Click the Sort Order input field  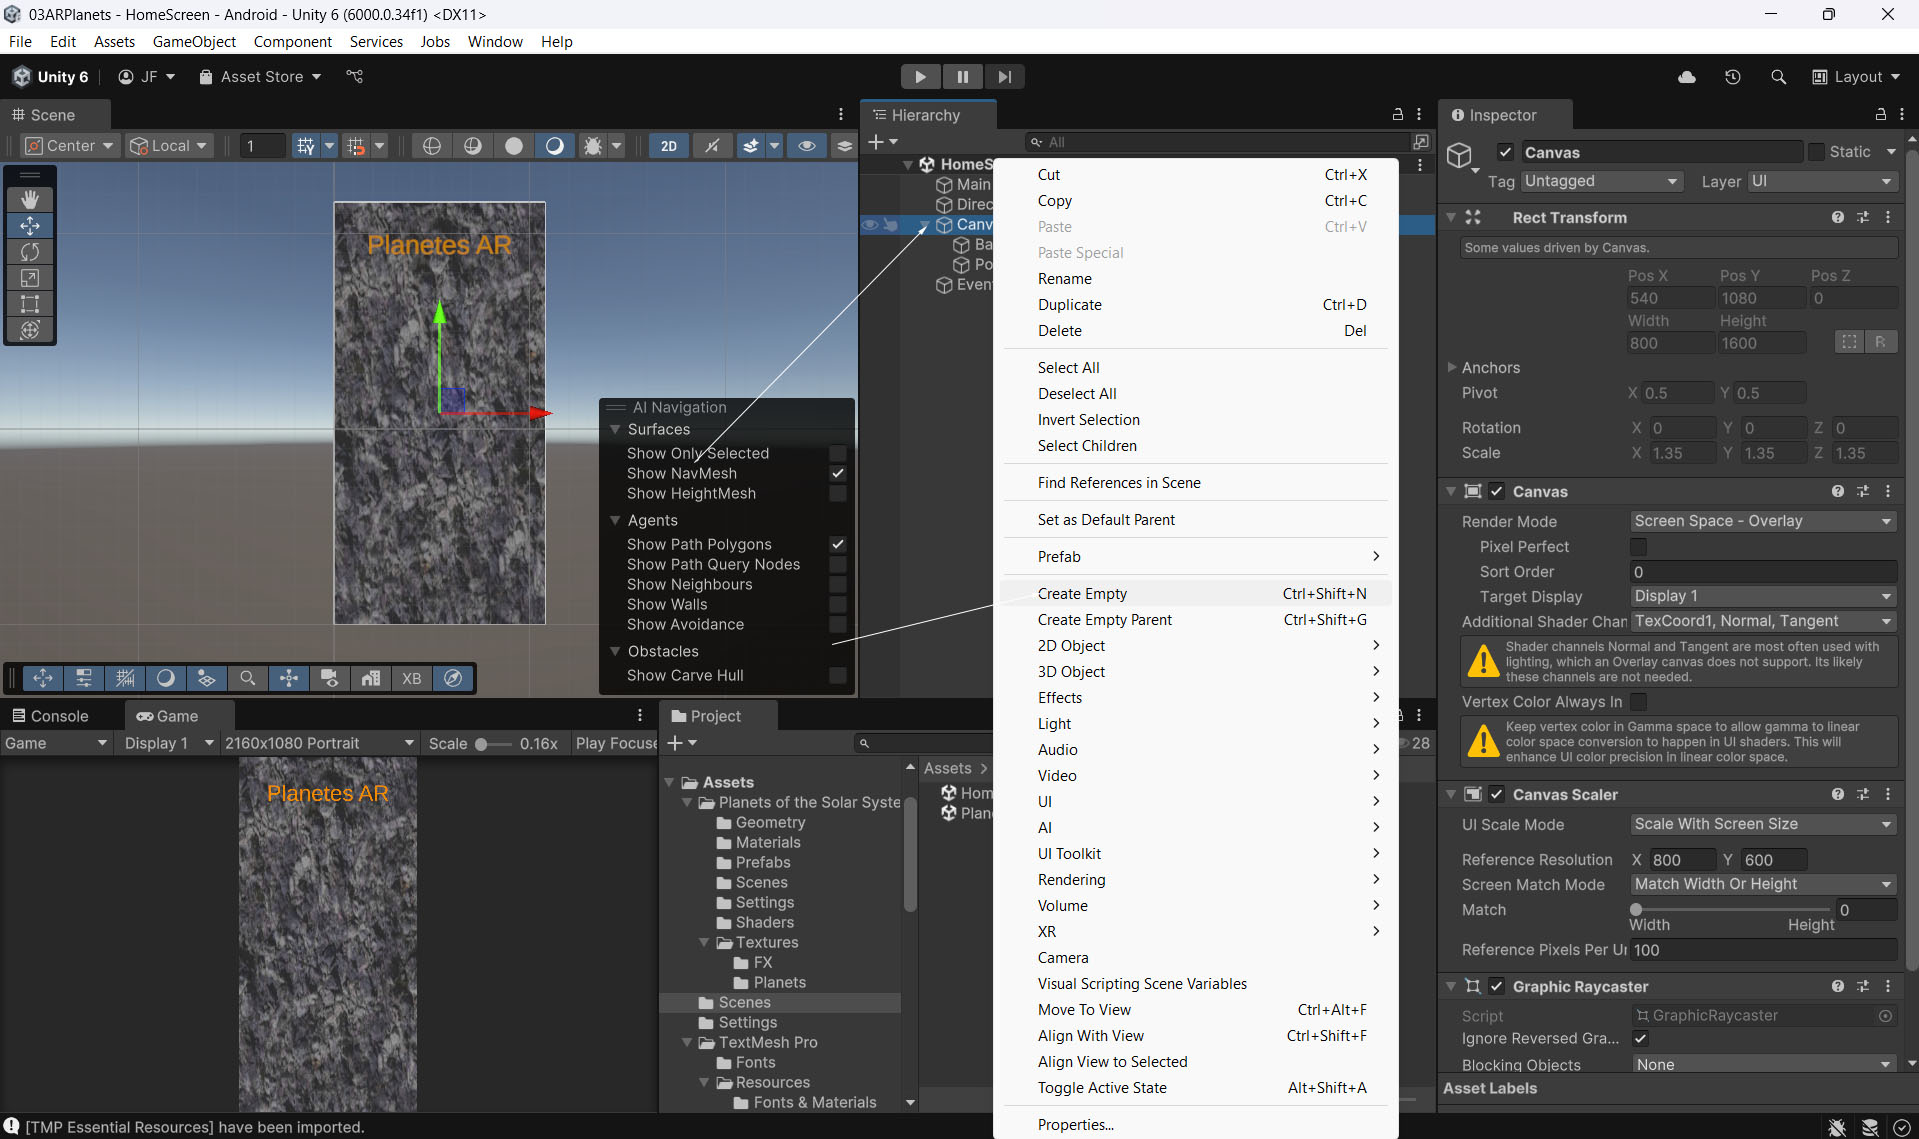tap(1762, 572)
